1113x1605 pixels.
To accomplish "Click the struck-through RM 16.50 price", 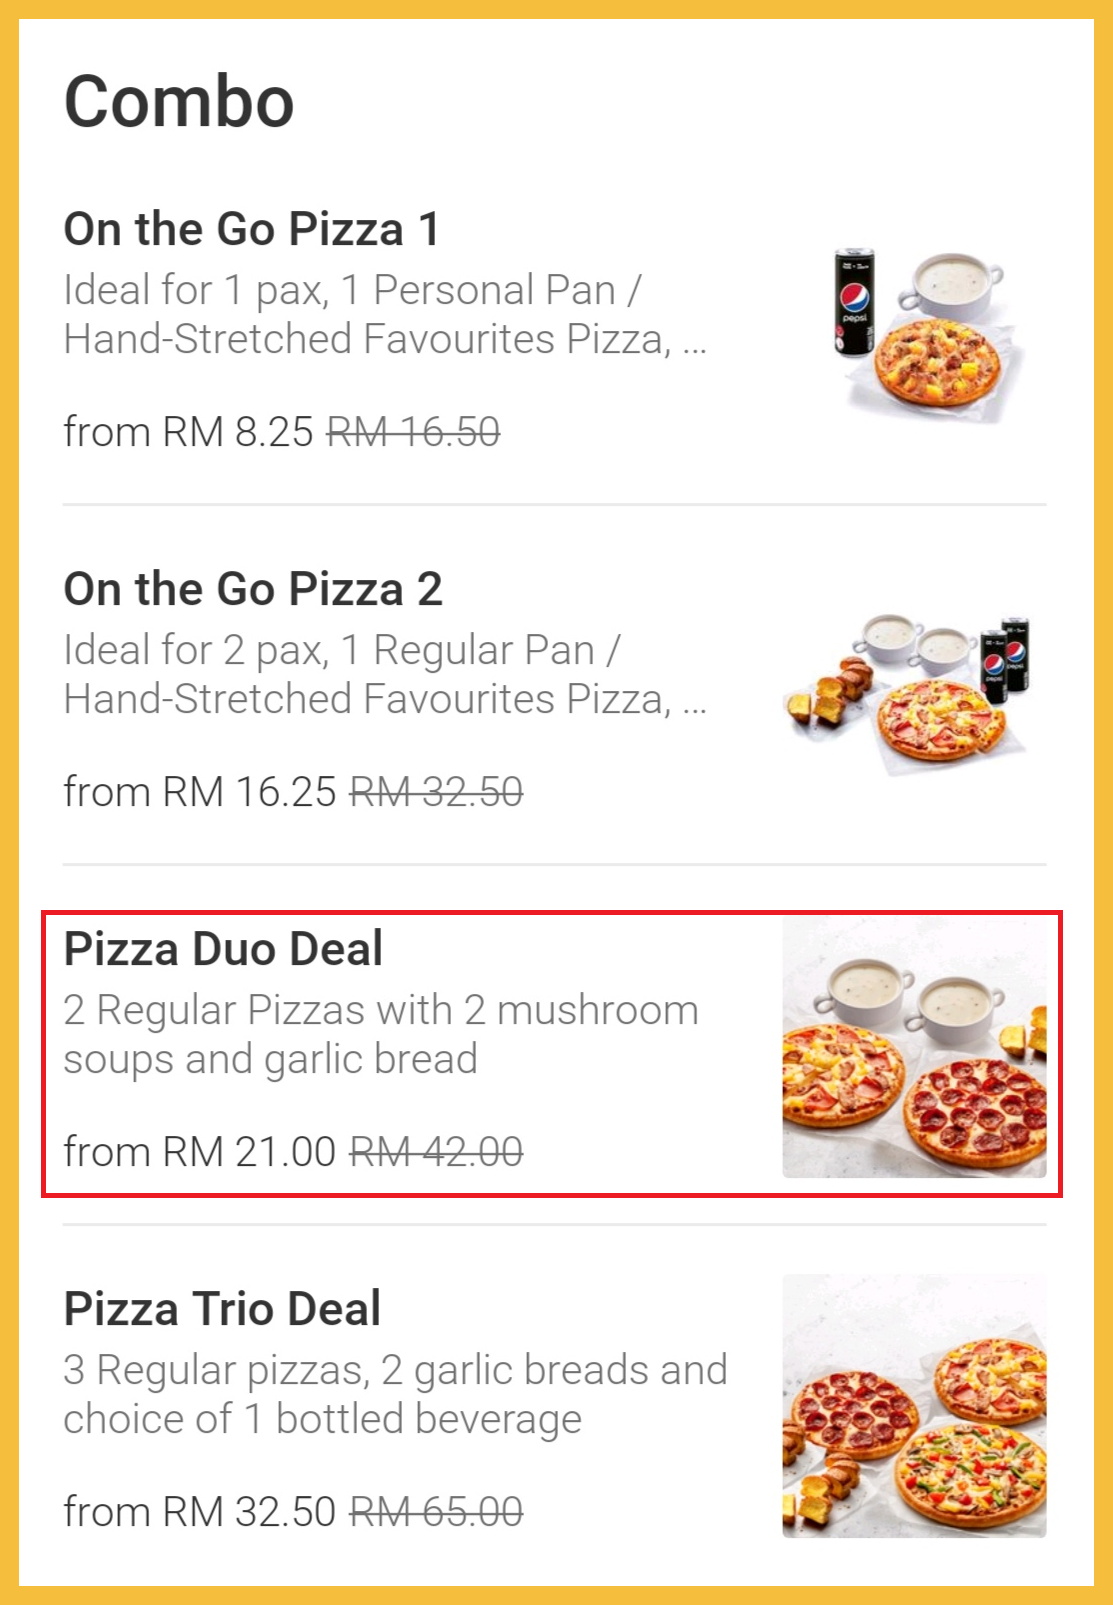I will click(x=413, y=432).
